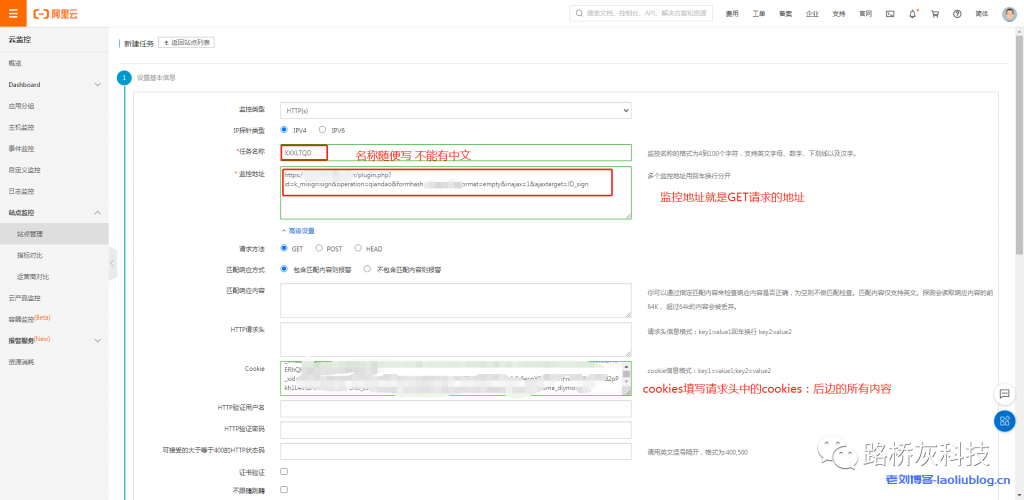The image size is (1024, 500).
Task: Click the help question mark icon
Action: point(957,14)
